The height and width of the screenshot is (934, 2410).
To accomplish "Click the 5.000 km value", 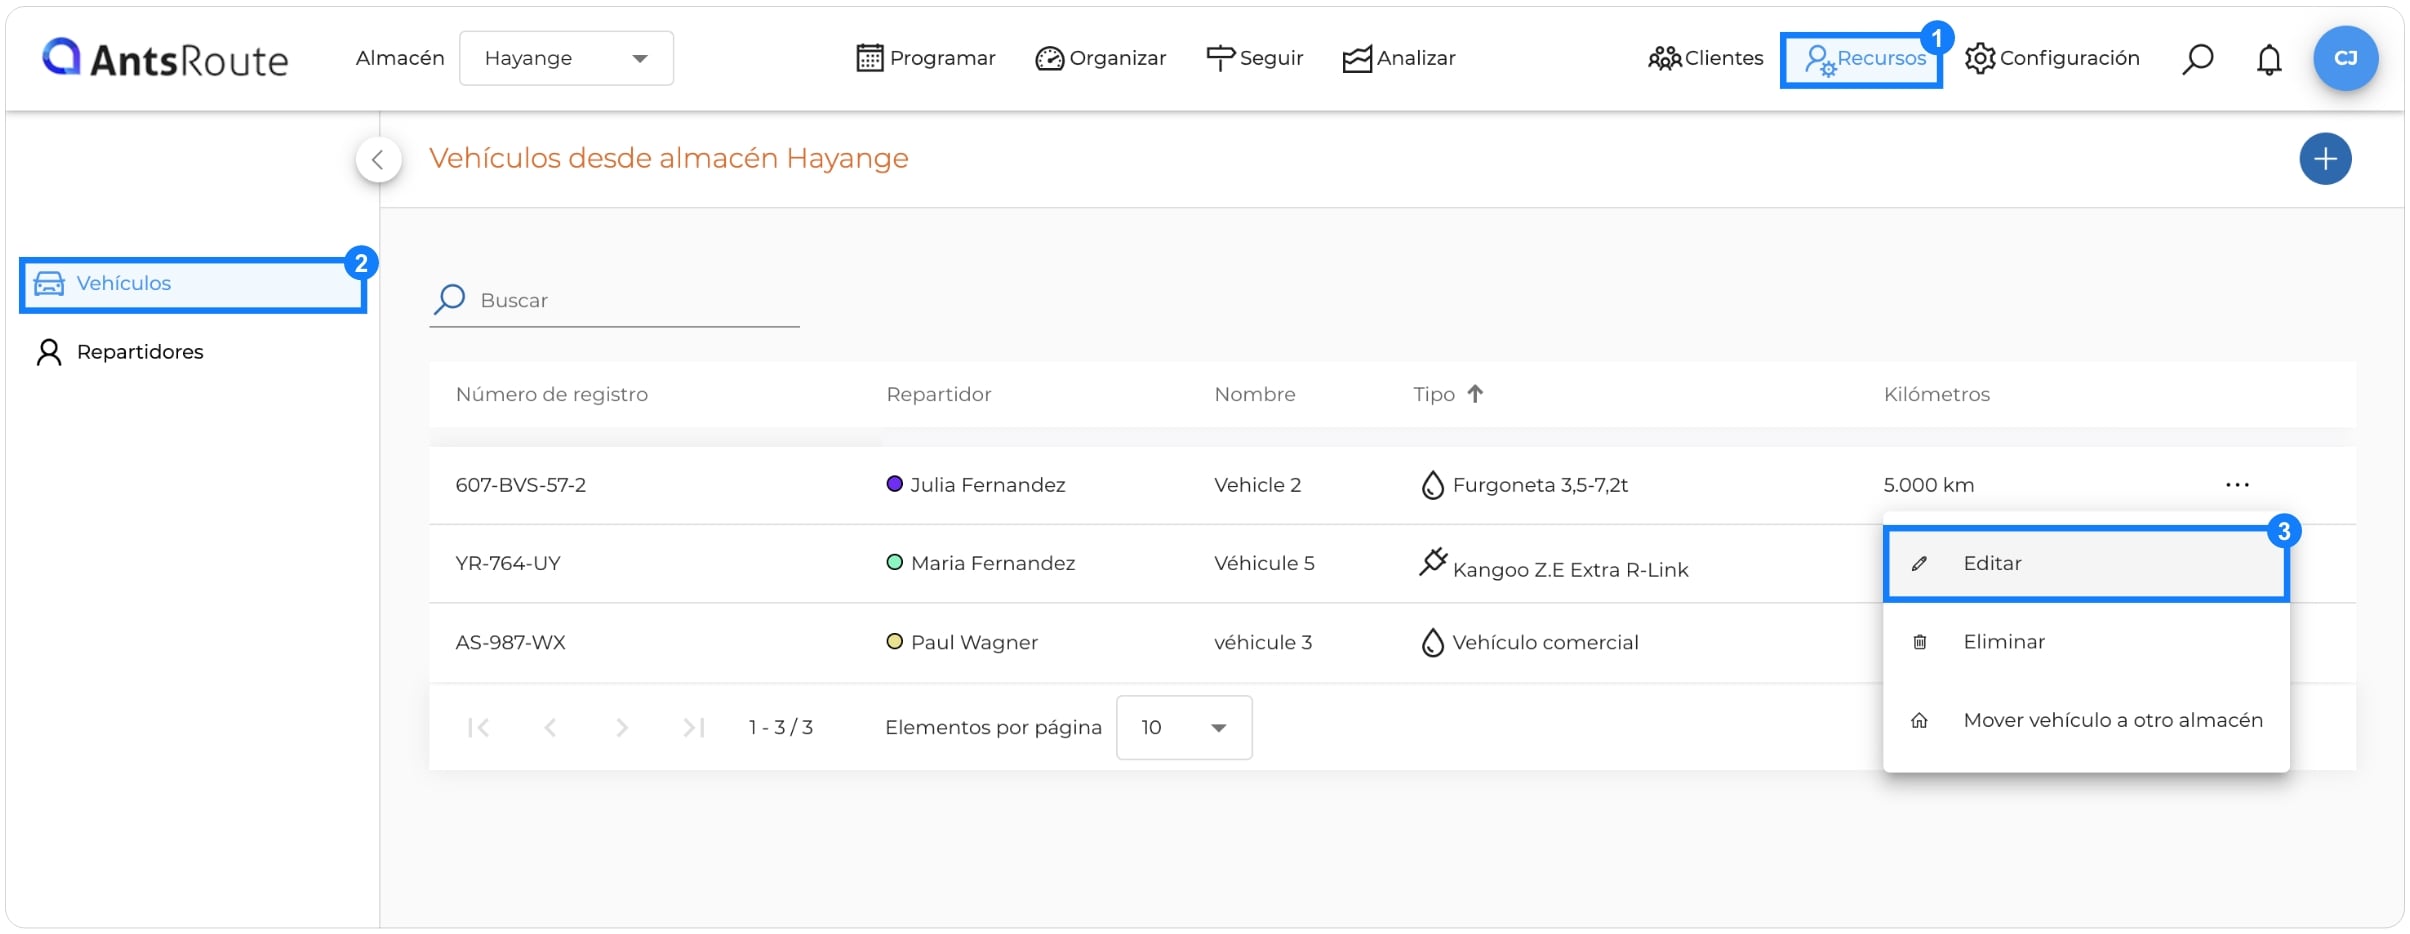I will click(x=1929, y=485).
